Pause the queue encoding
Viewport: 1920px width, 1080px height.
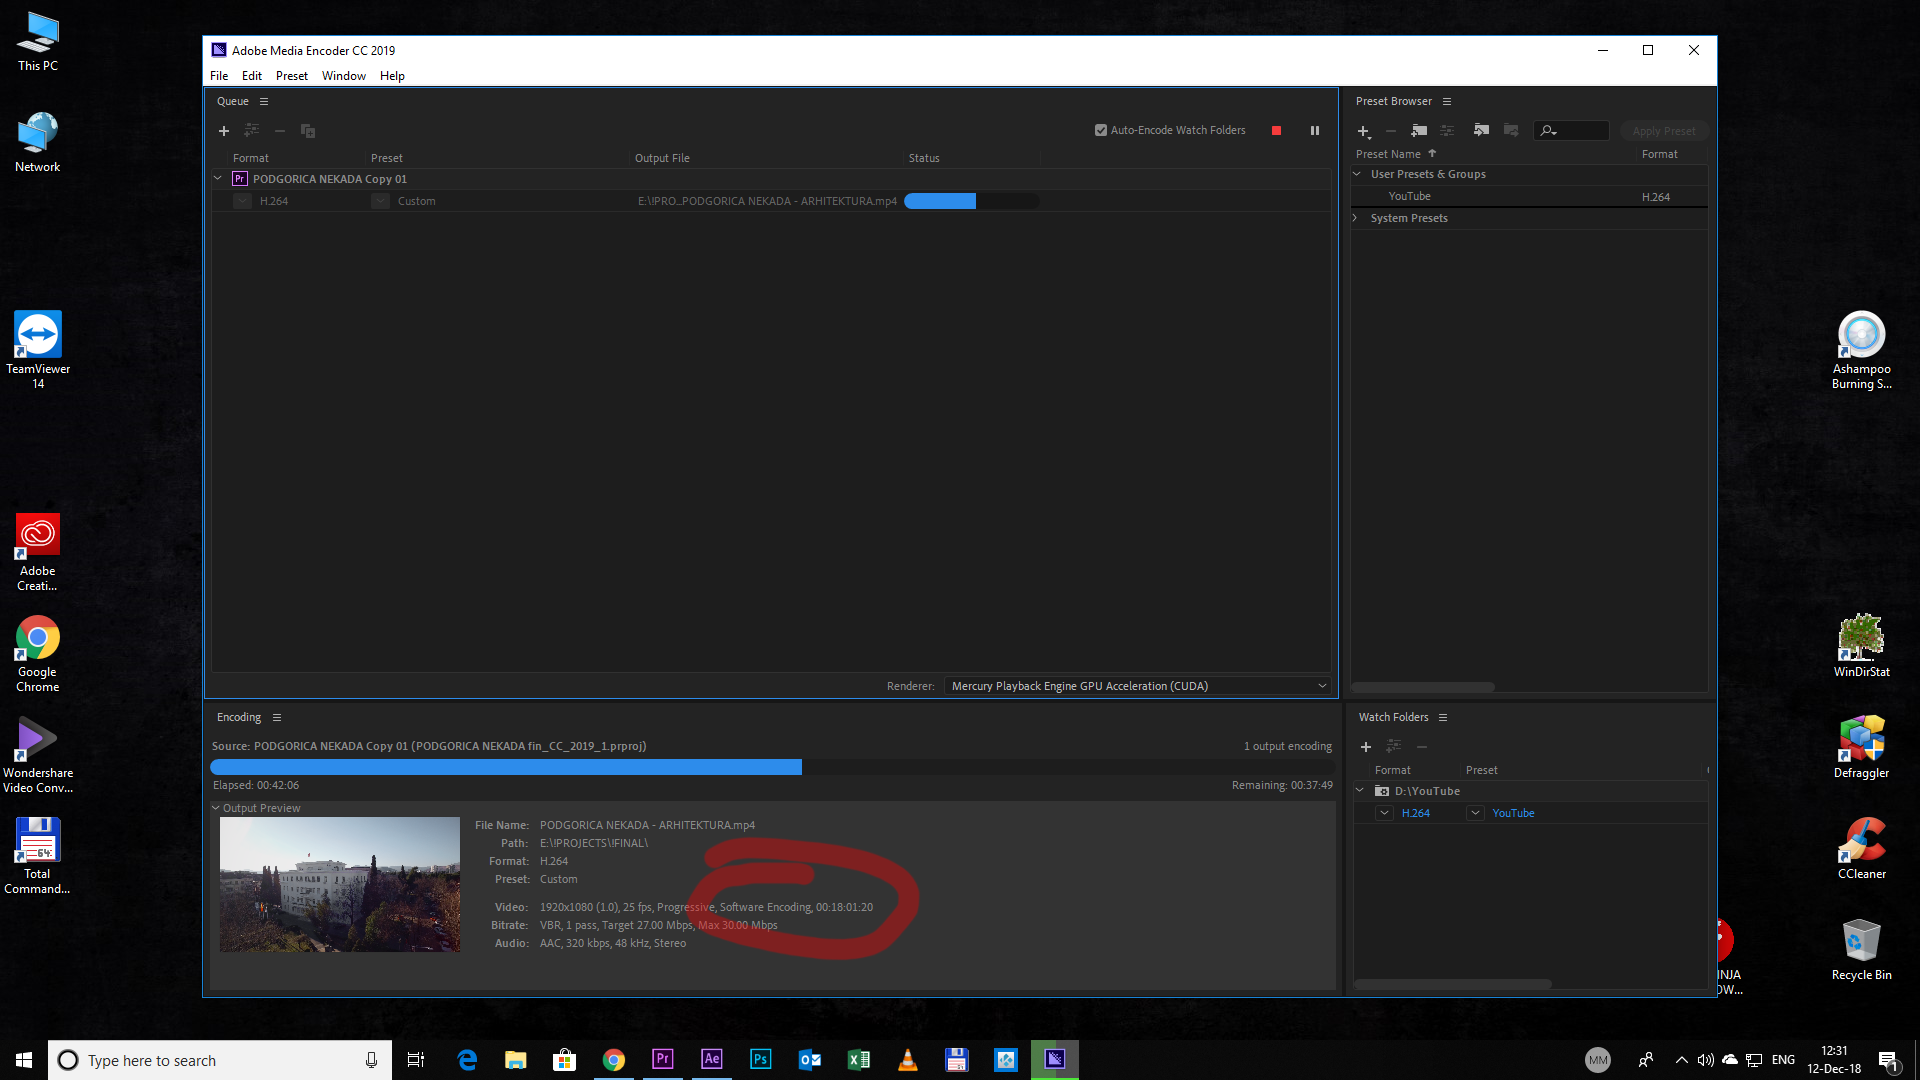[x=1315, y=131]
